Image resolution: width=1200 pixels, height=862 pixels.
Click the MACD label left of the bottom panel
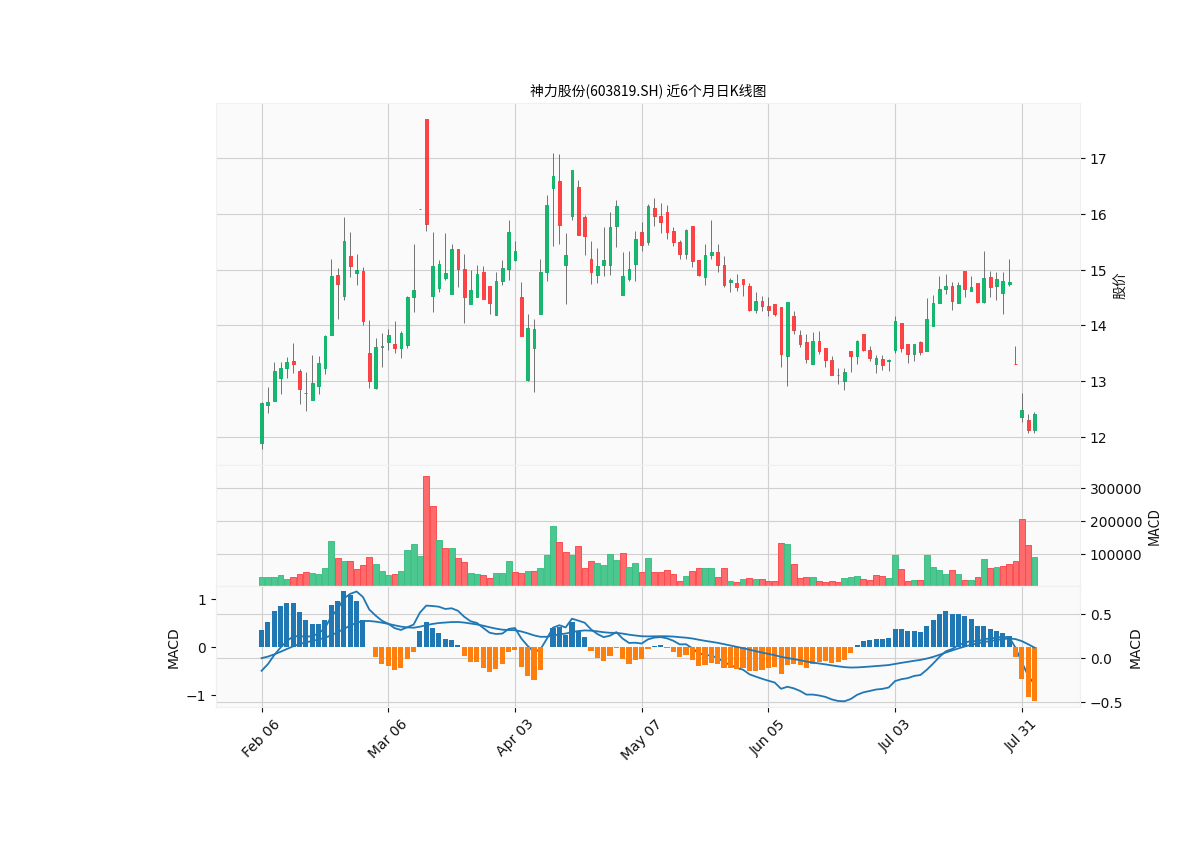pos(174,648)
